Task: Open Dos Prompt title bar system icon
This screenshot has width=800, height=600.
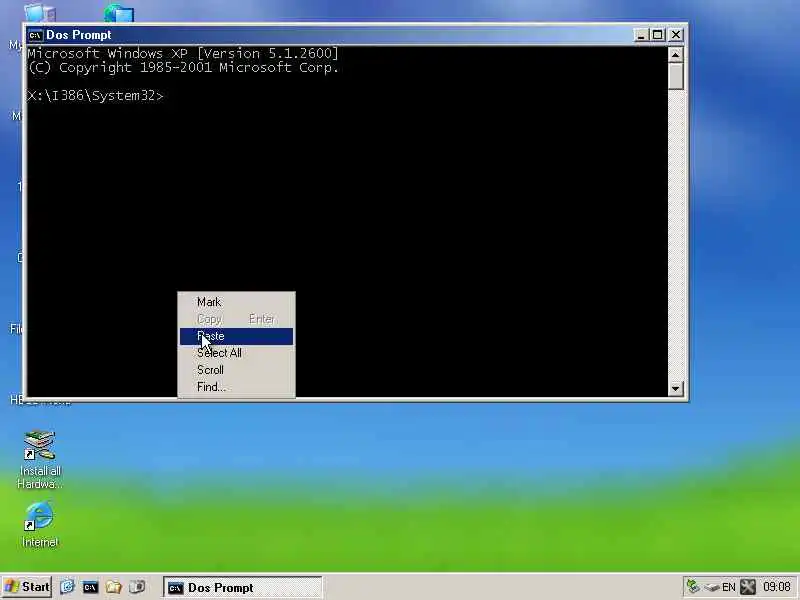Action: coord(35,35)
